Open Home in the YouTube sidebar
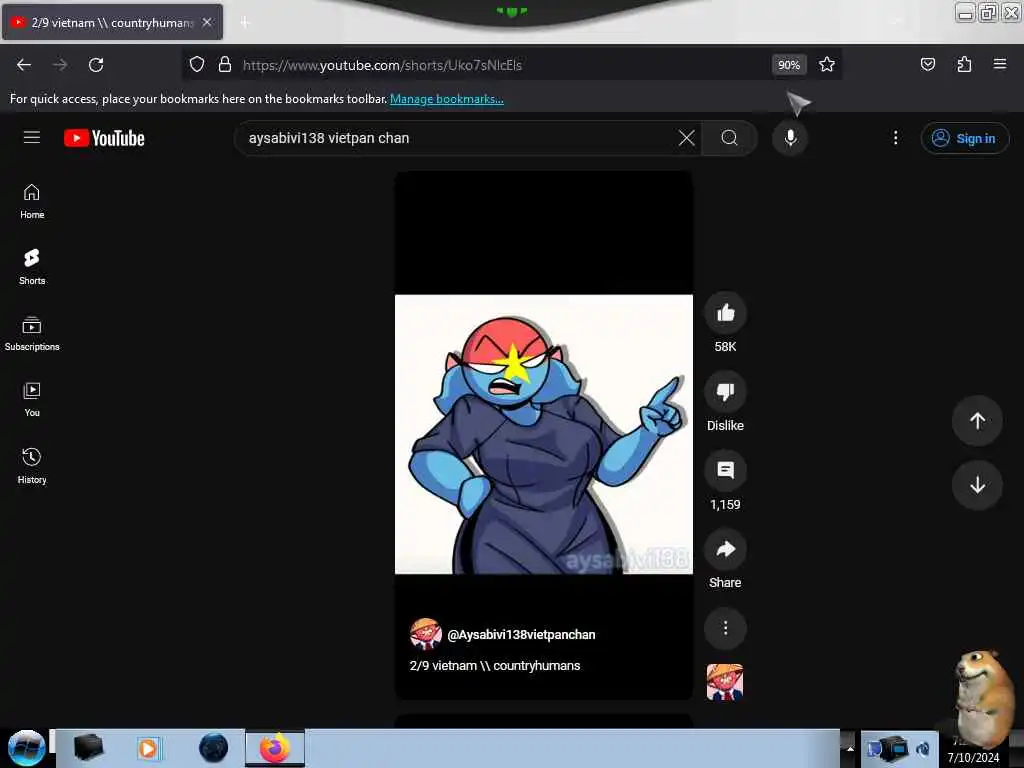Viewport: 1024px width, 768px height. pyautogui.click(x=31, y=201)
